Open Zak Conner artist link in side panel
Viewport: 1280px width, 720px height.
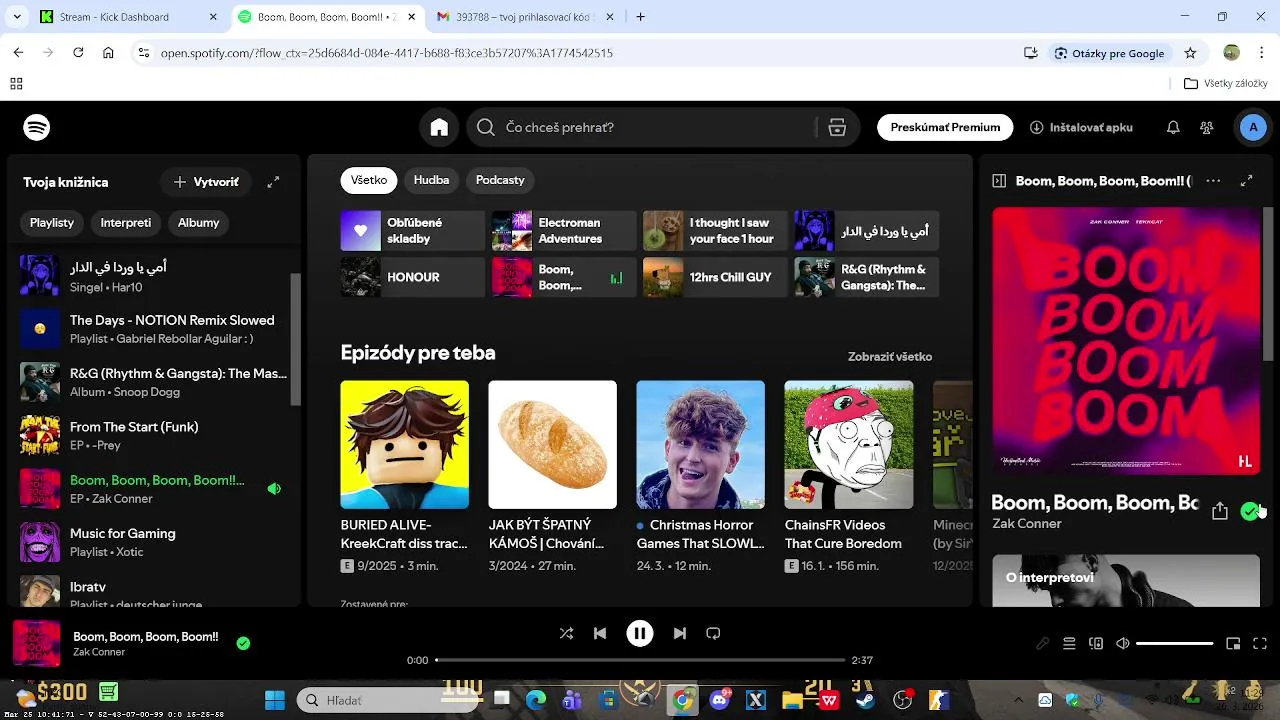click(1027, 524)
